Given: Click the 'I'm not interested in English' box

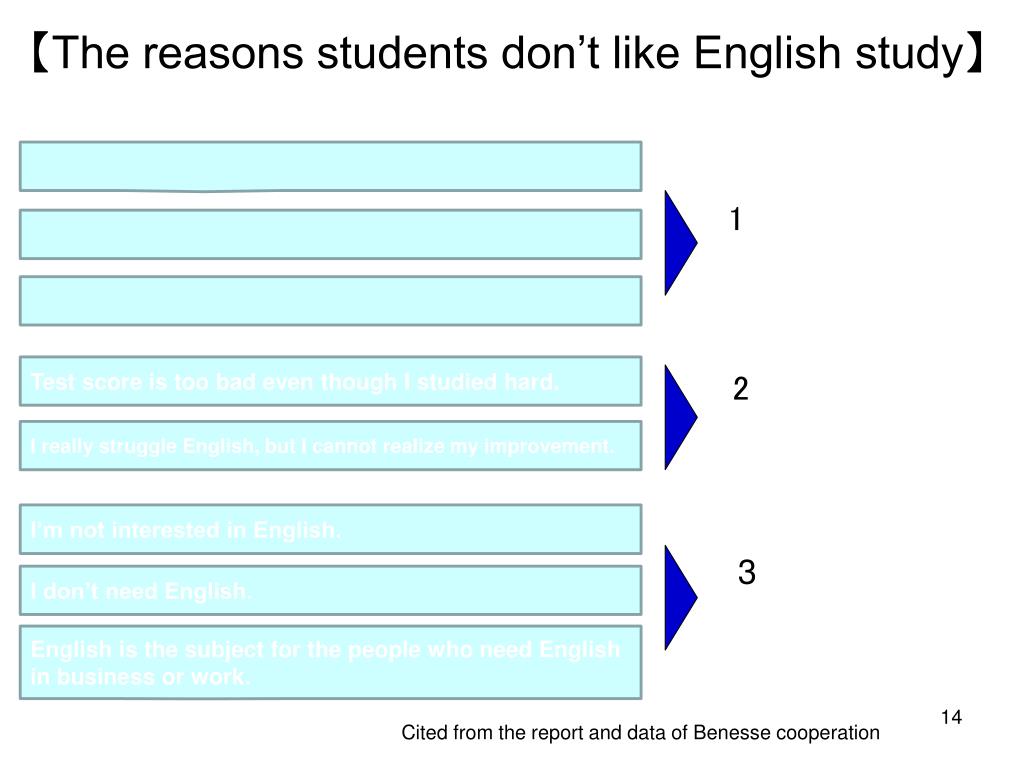Looking at the screenshot, I should [330, 529].
